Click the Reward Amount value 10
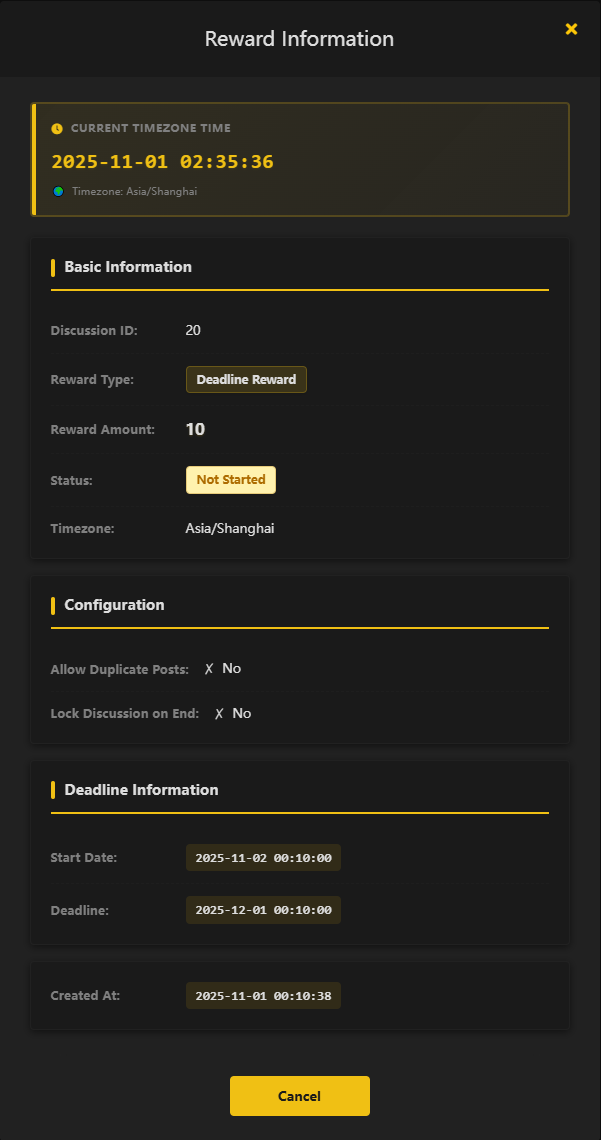Image resolution: width=601 pixels, height=1140 pixels. point(195,430)
